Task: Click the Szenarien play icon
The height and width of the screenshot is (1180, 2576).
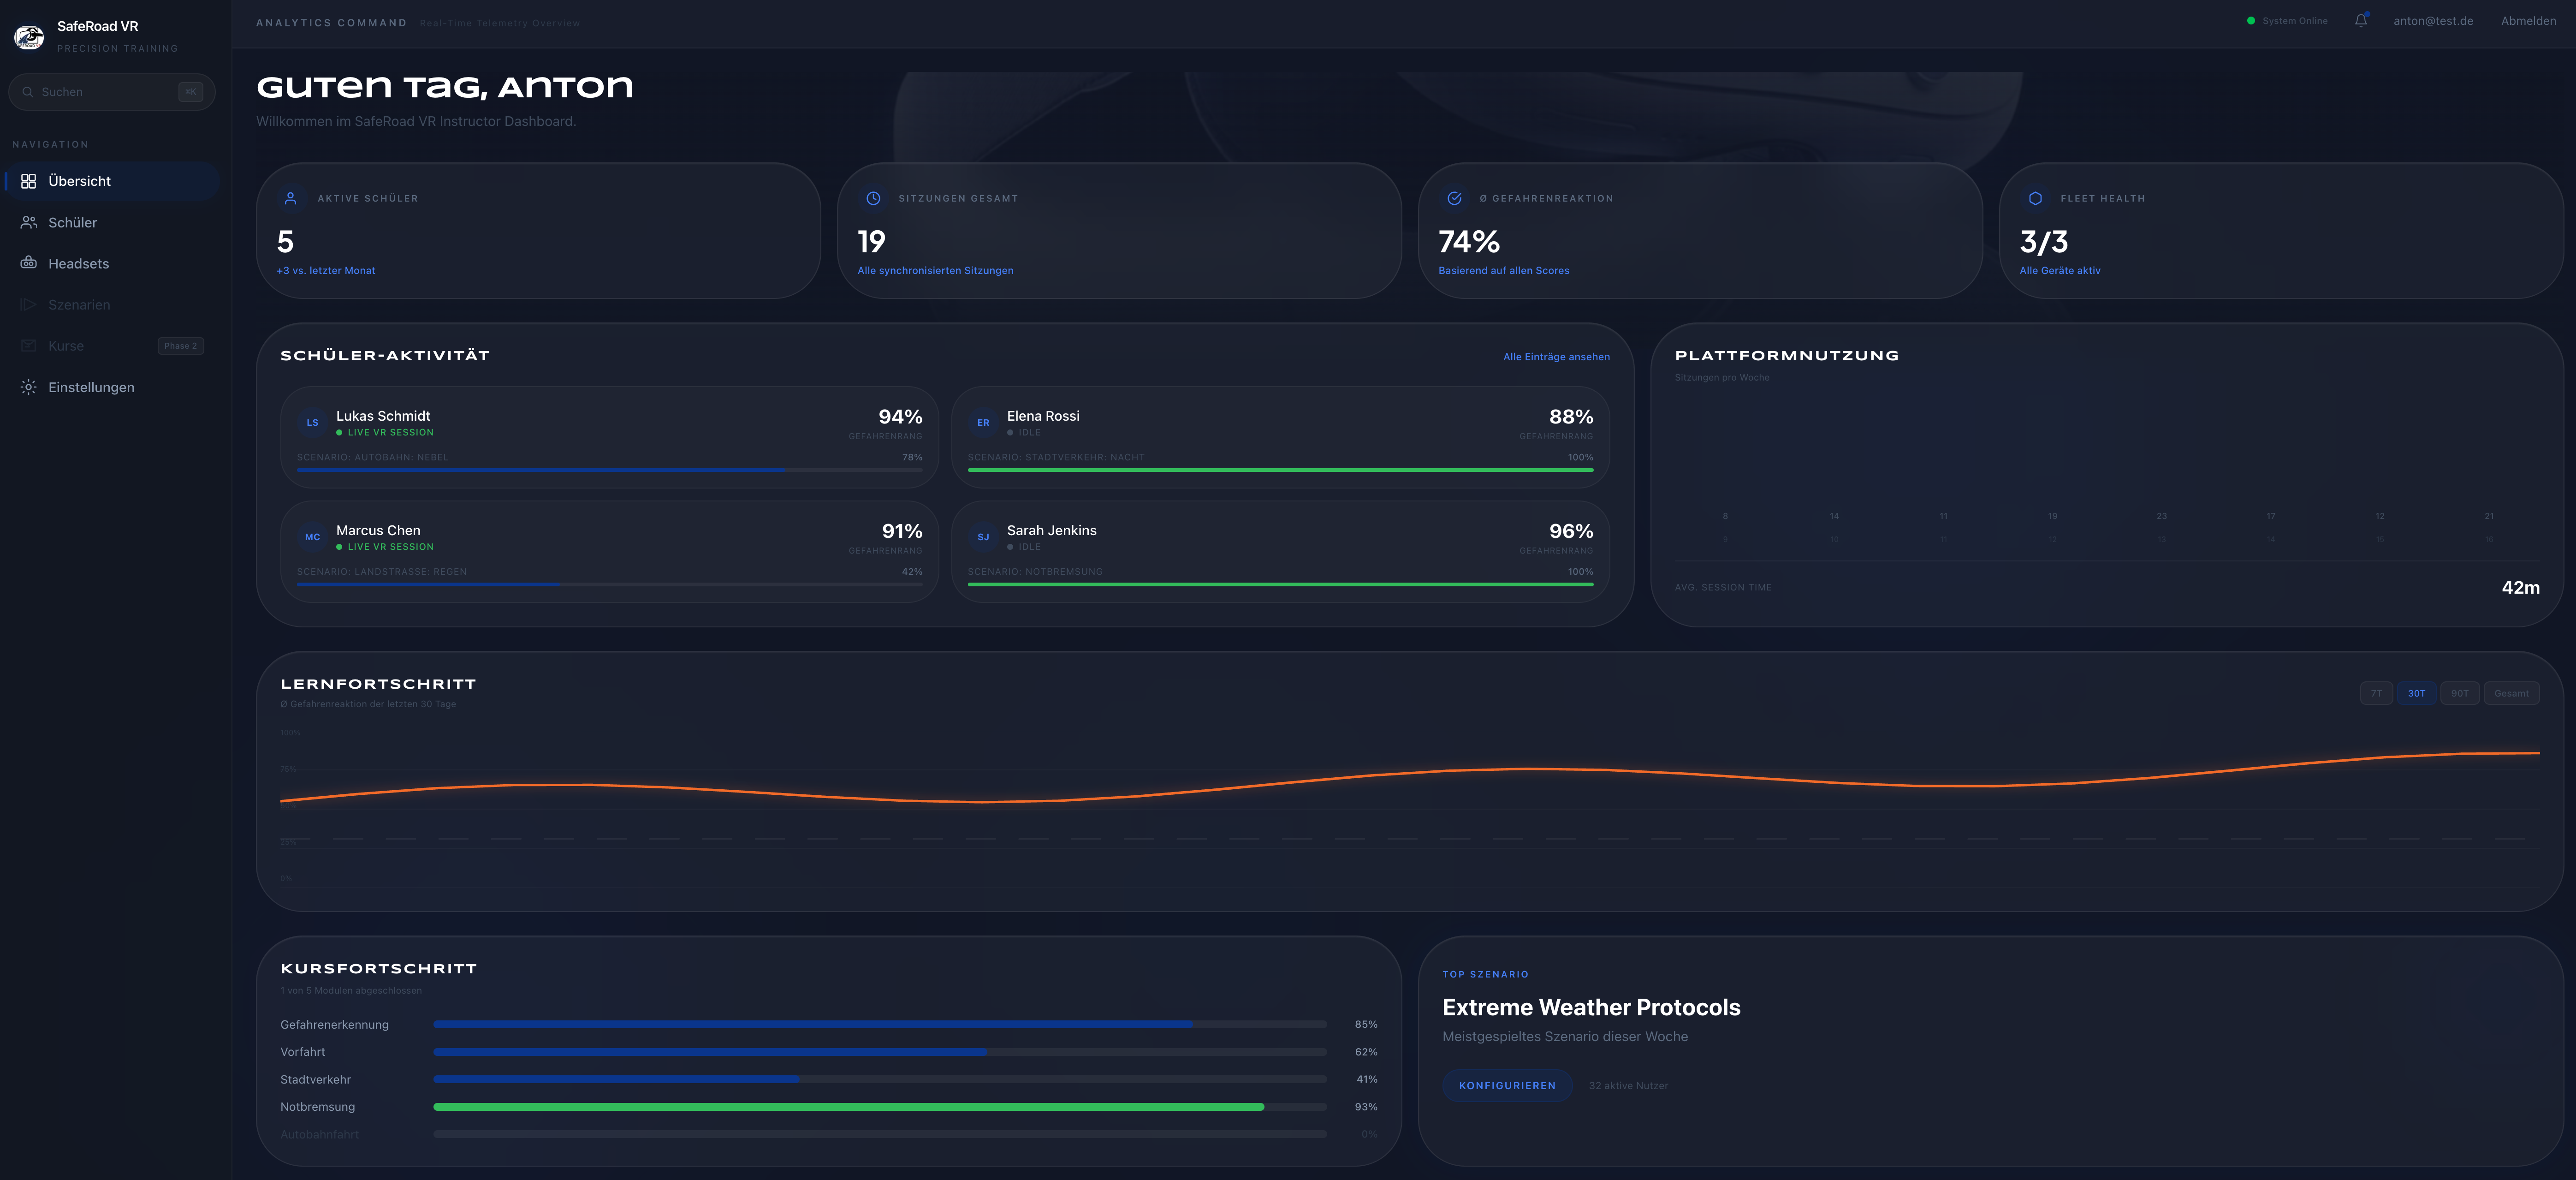Action: coord(29,305)
